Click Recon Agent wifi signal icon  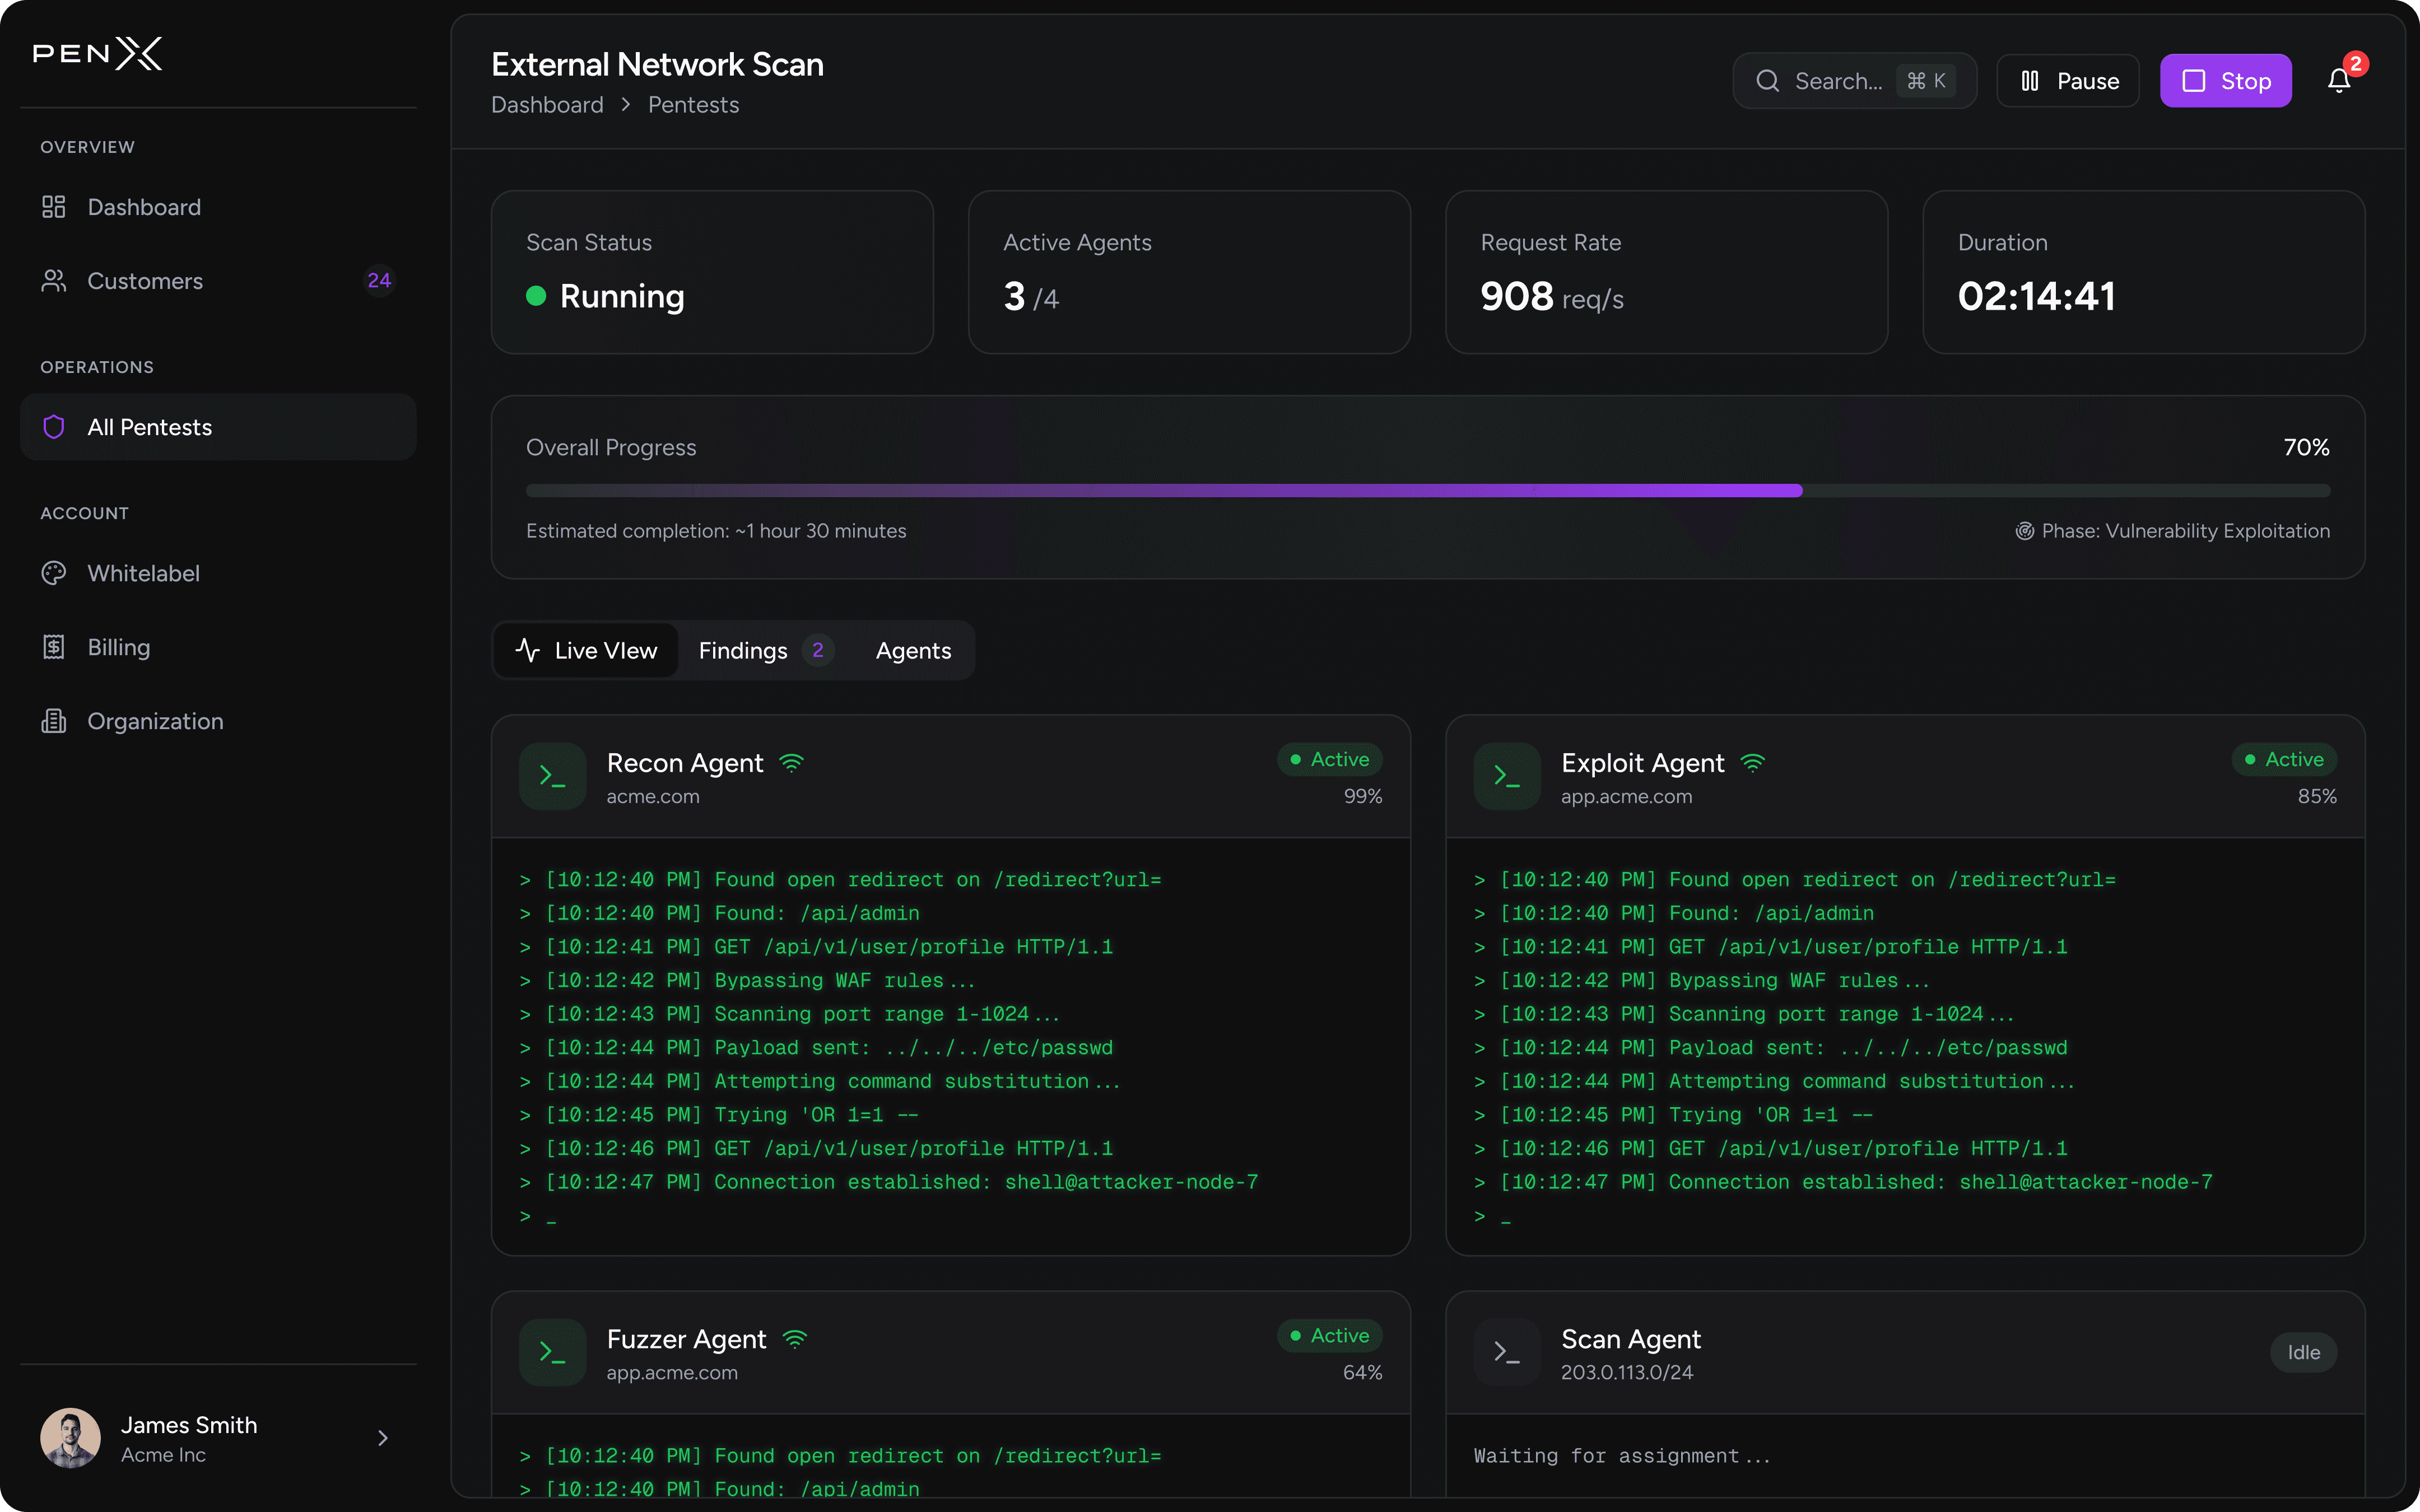(791, 763)
